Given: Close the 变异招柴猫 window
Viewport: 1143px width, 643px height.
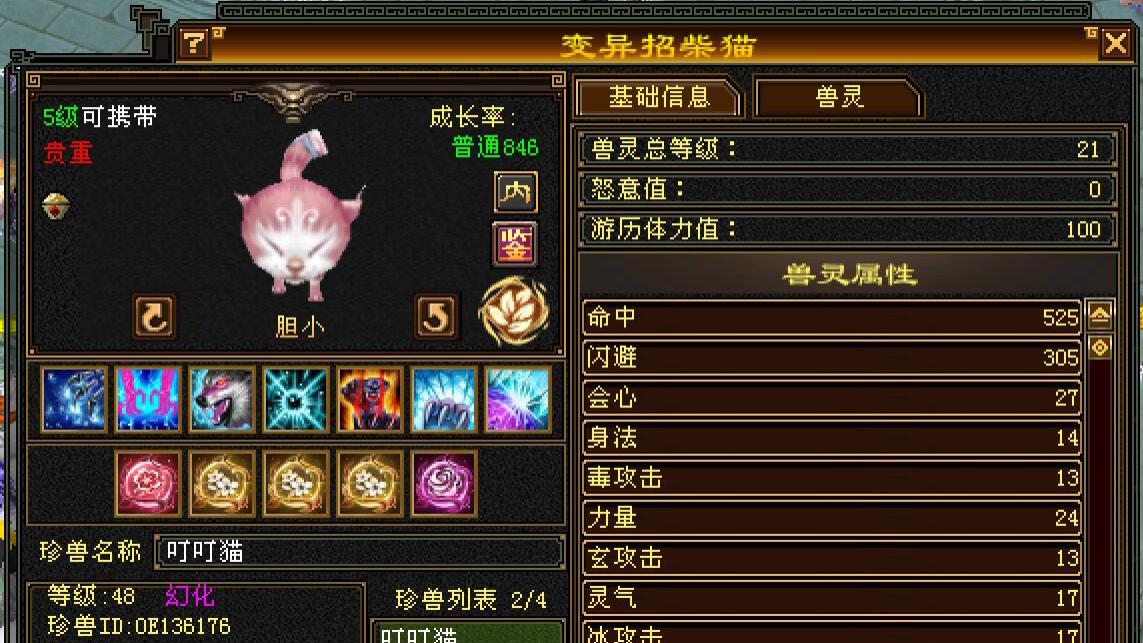Looking at the screenshot, I should (x=1115, y=44).
